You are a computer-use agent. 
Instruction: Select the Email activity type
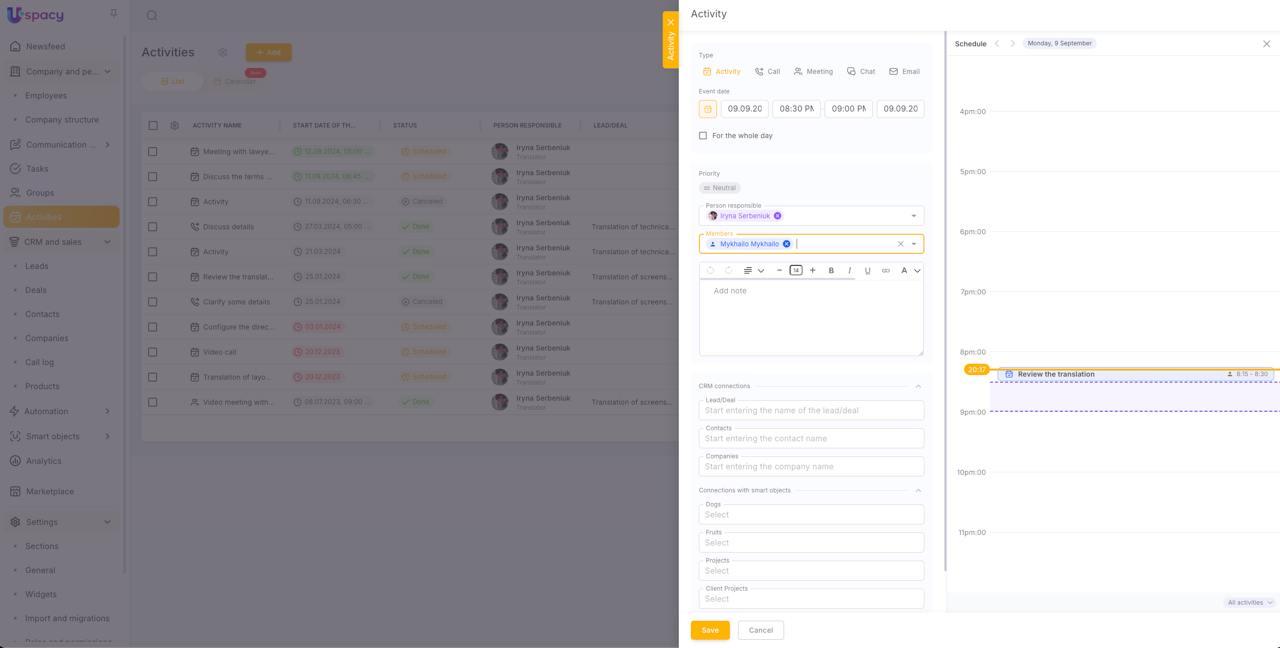tap(904, 72)
